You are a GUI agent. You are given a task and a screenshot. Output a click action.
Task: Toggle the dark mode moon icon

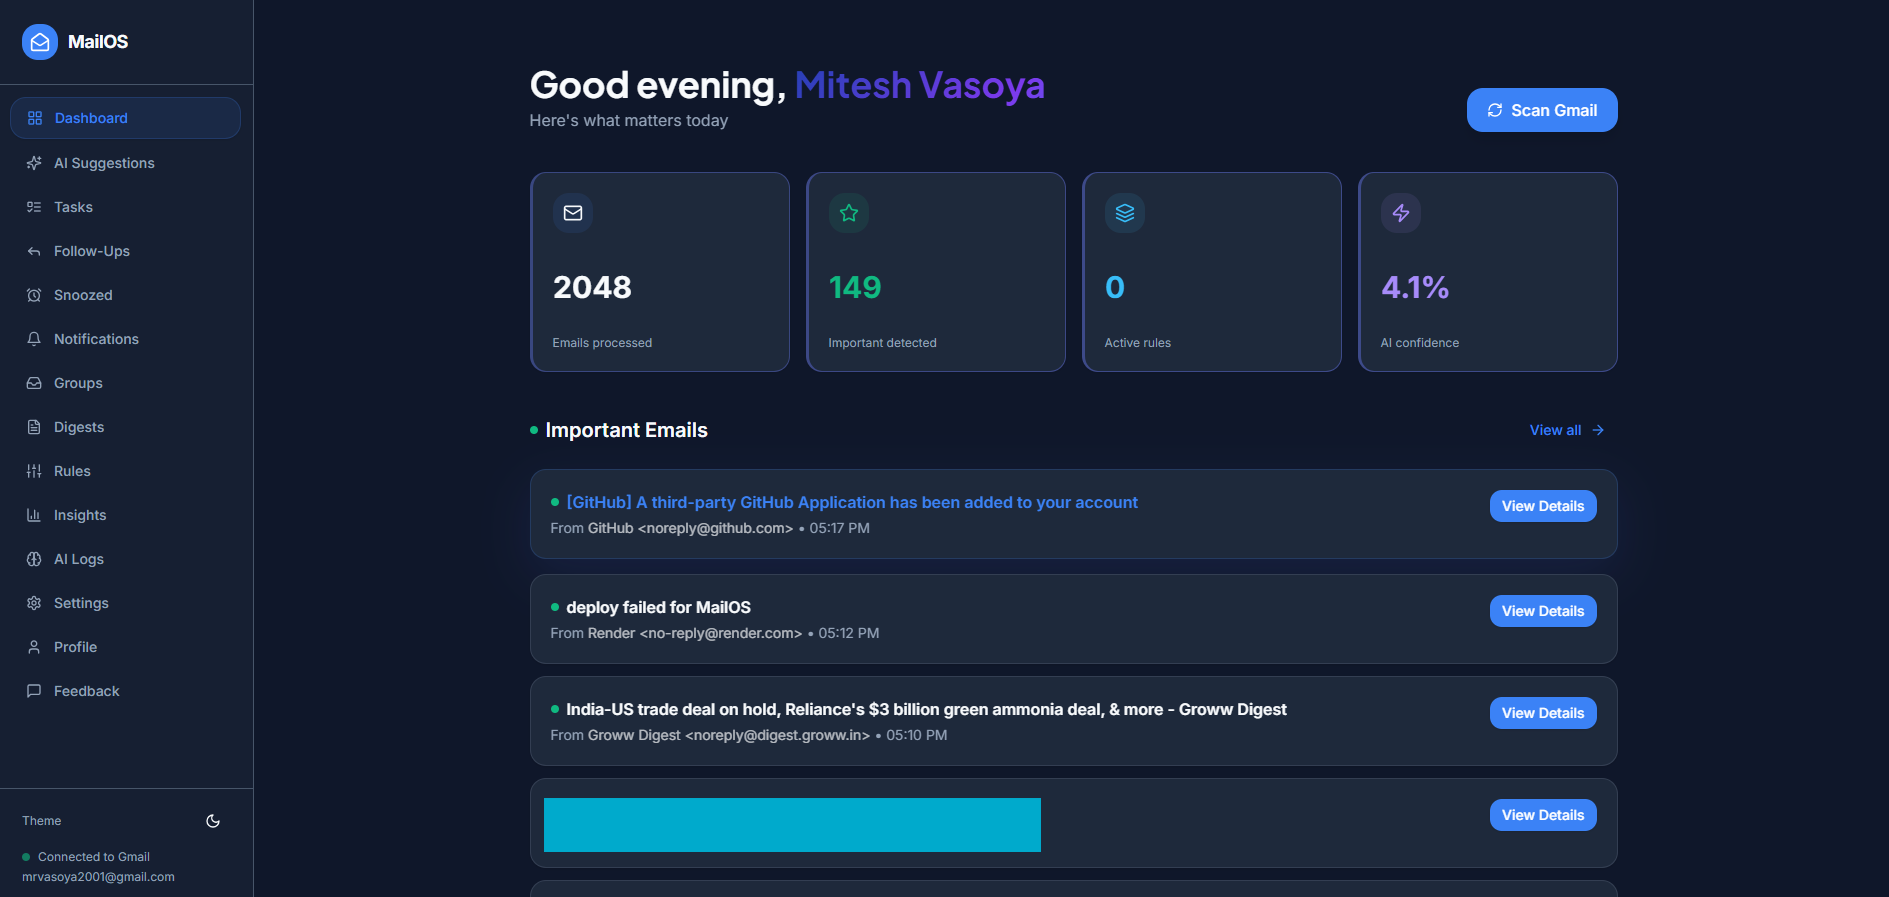[x=213, y=821]
